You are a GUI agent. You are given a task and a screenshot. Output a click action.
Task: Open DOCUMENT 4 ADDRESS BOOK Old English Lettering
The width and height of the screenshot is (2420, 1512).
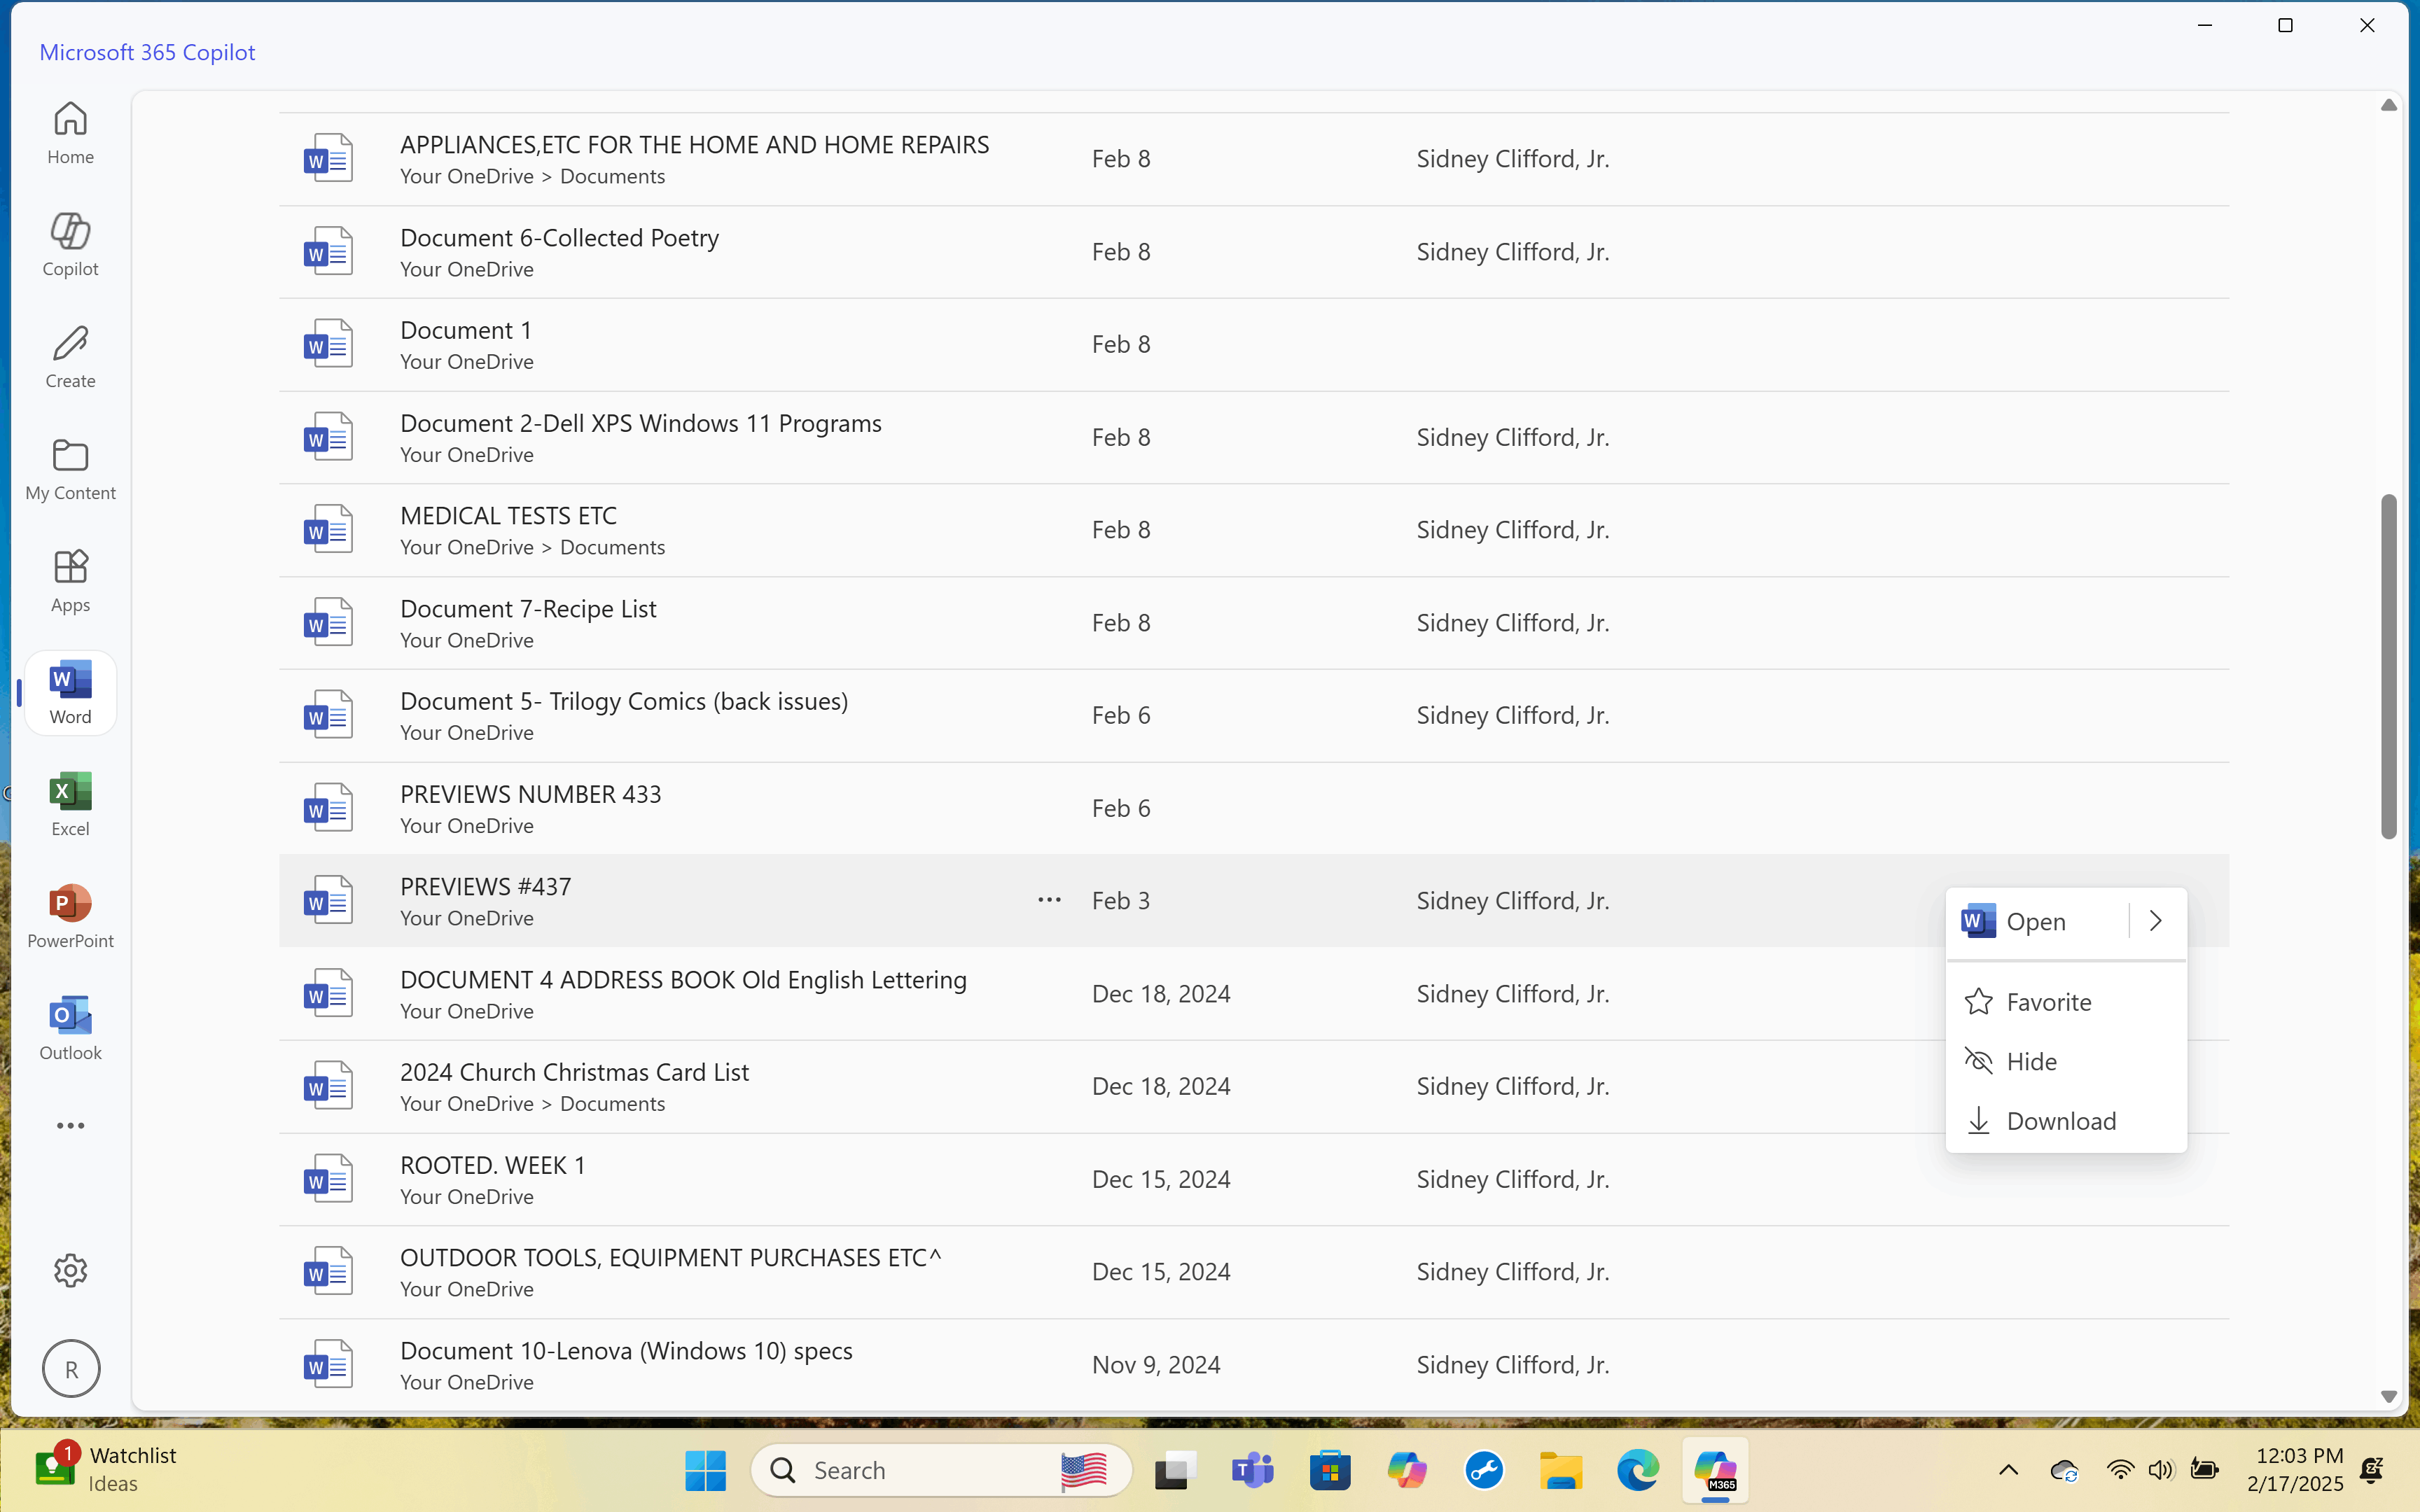(x=683, y=980)
